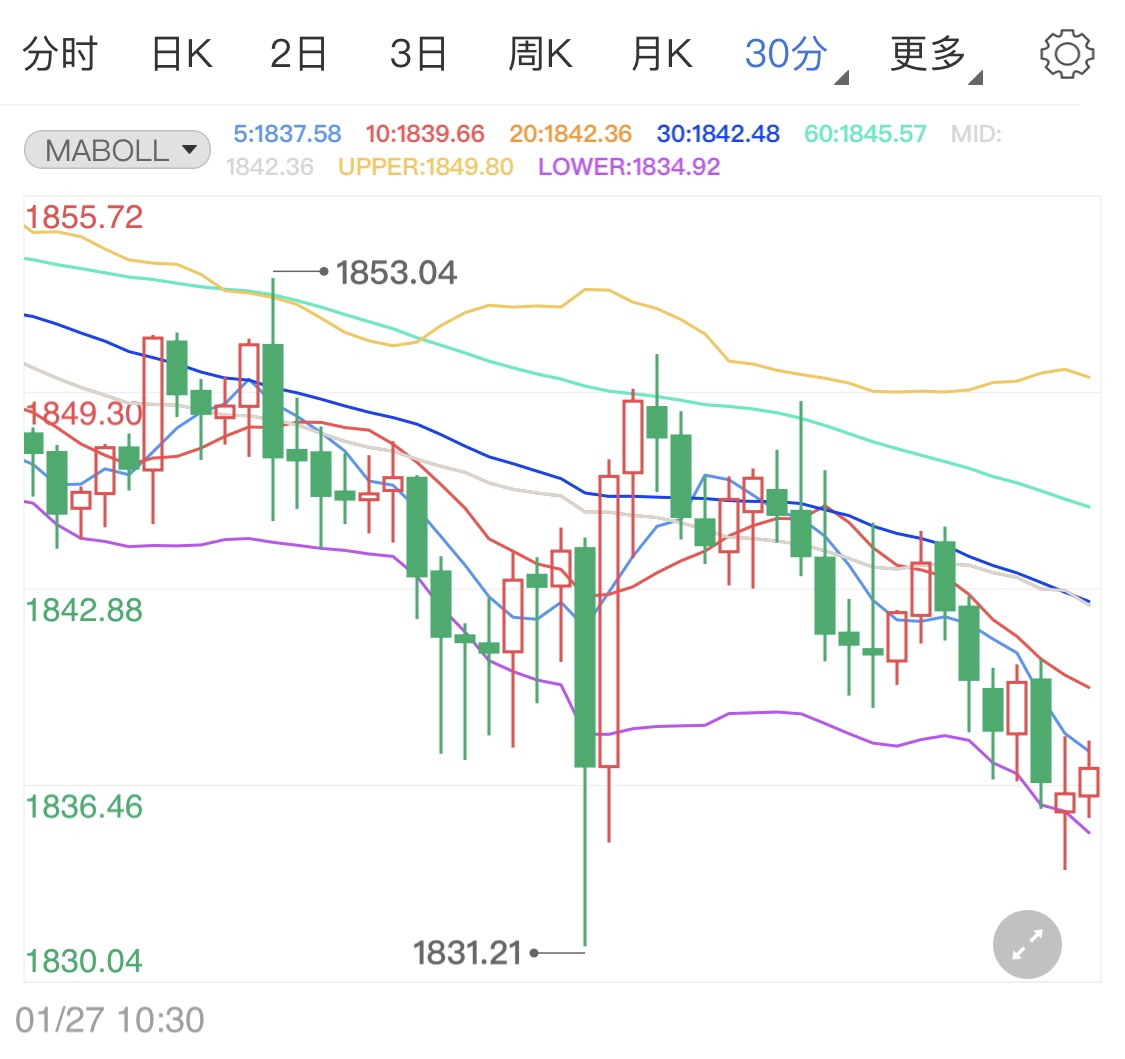1125x1059 pixels.
Task: Toggle the MA60 line via 60:1845.57 label
Action: pos(864,134)
